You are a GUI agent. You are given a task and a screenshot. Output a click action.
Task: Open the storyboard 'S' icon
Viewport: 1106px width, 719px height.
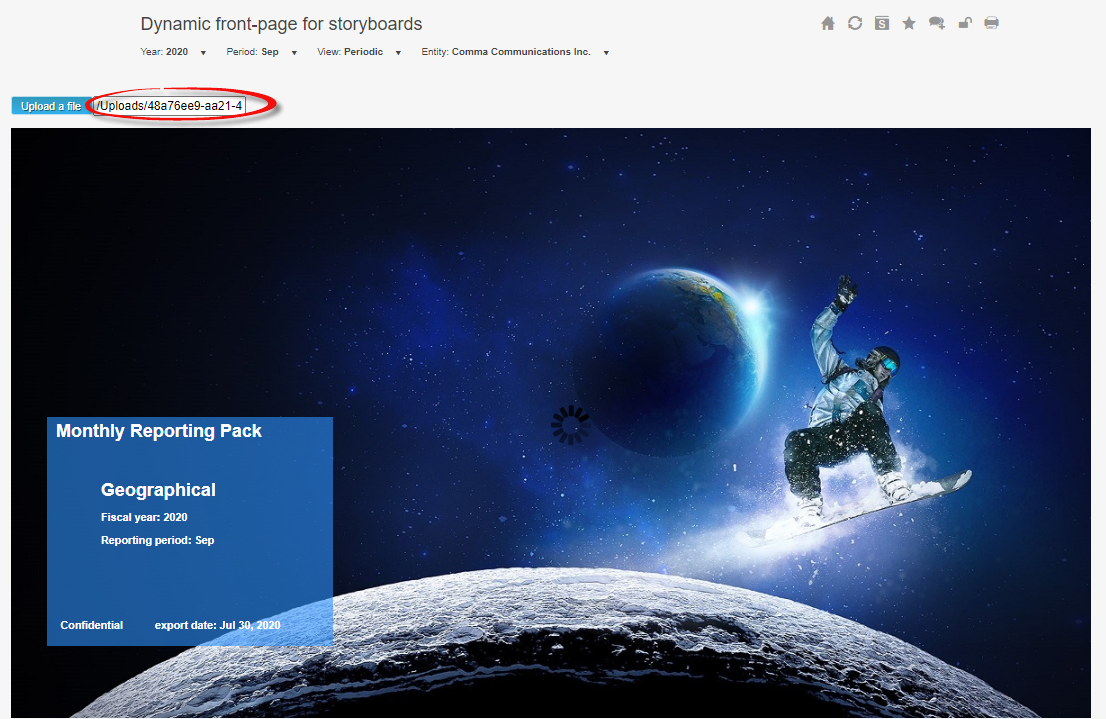[882, 23]
